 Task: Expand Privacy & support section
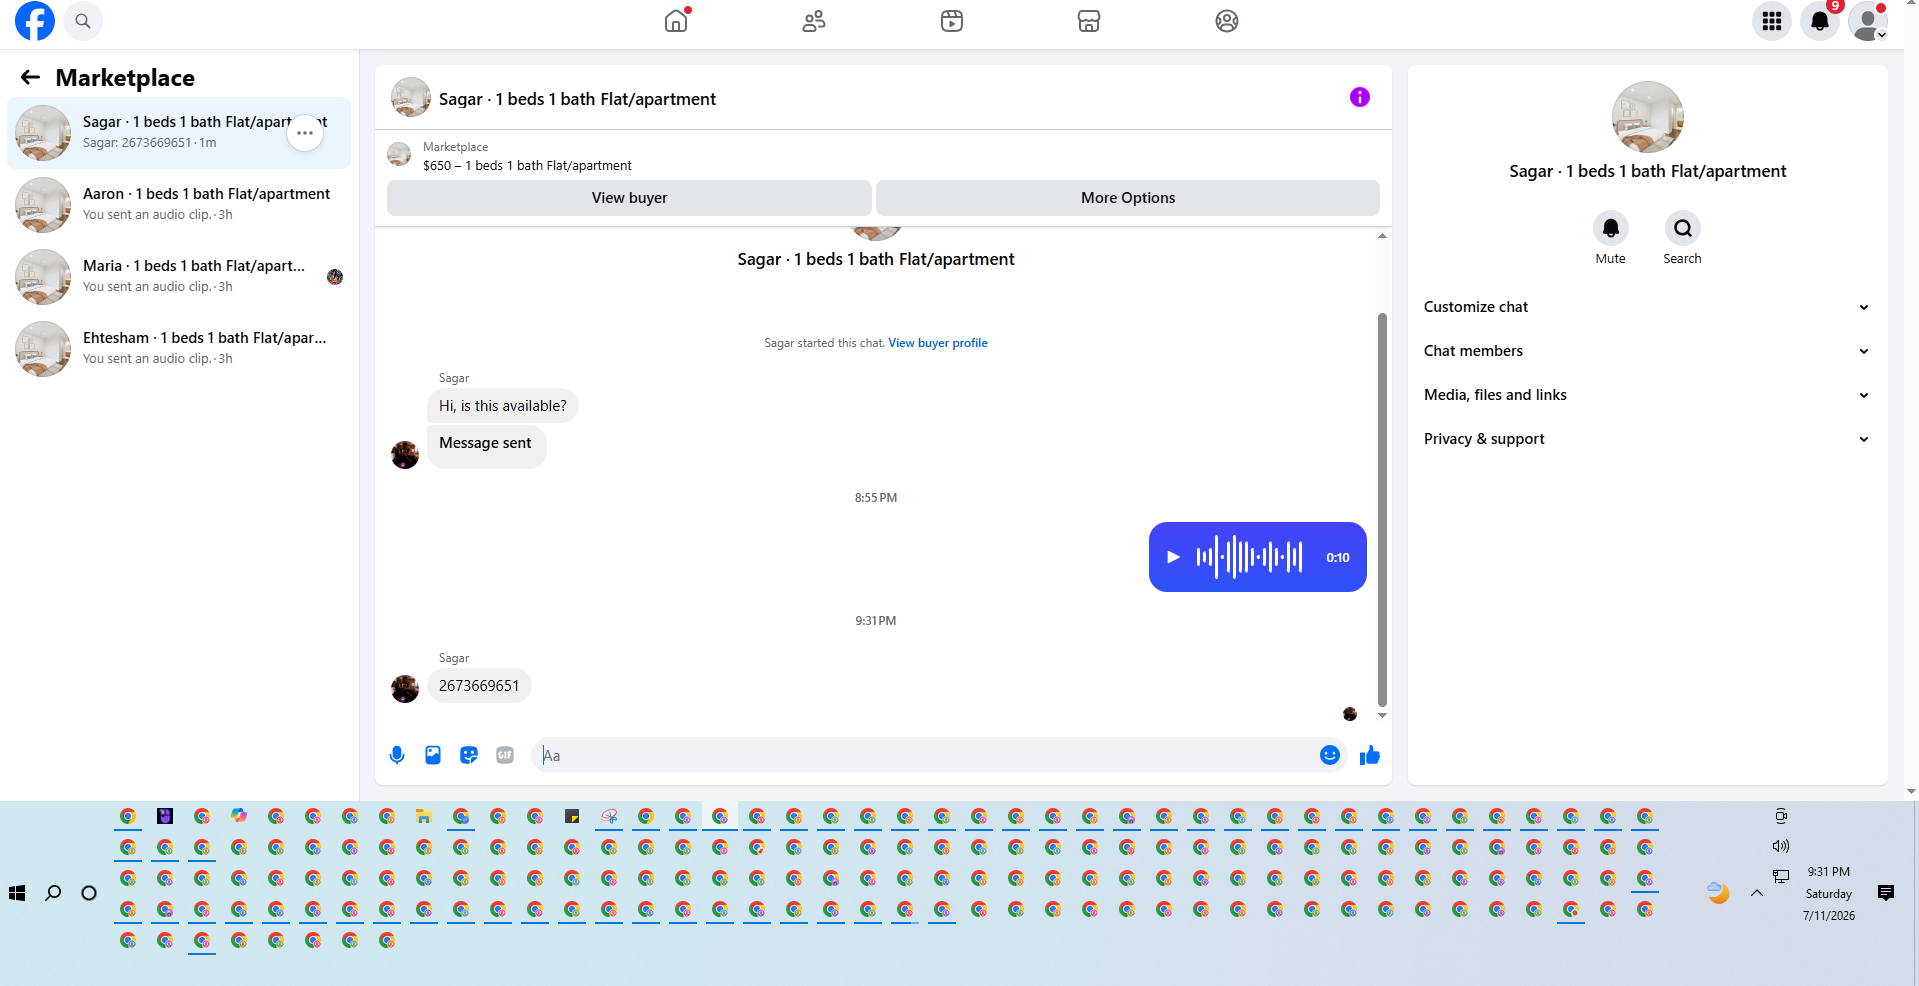[x=1647, y=439]
